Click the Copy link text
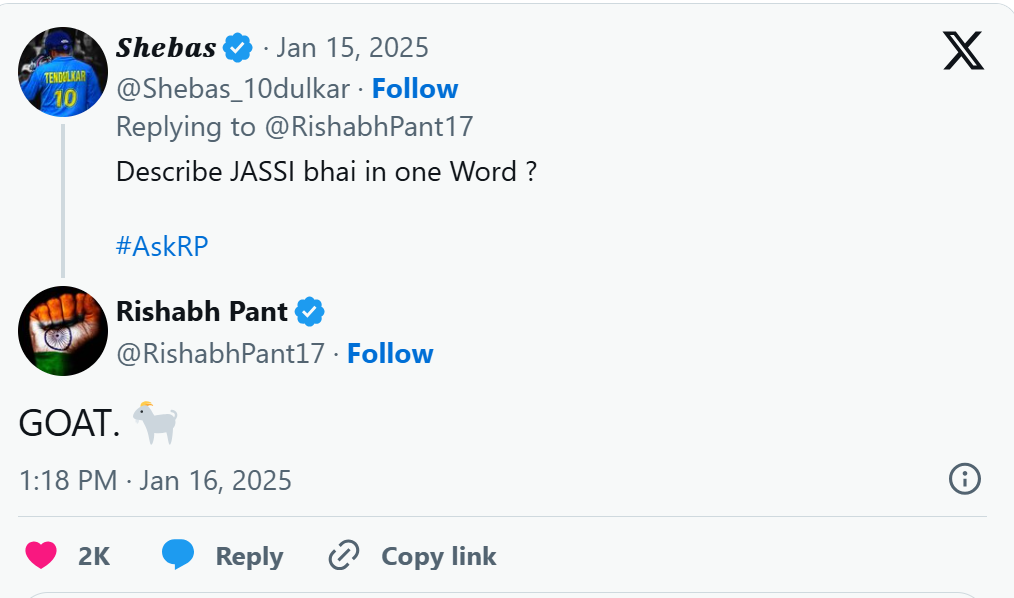 tap(438, 556)
